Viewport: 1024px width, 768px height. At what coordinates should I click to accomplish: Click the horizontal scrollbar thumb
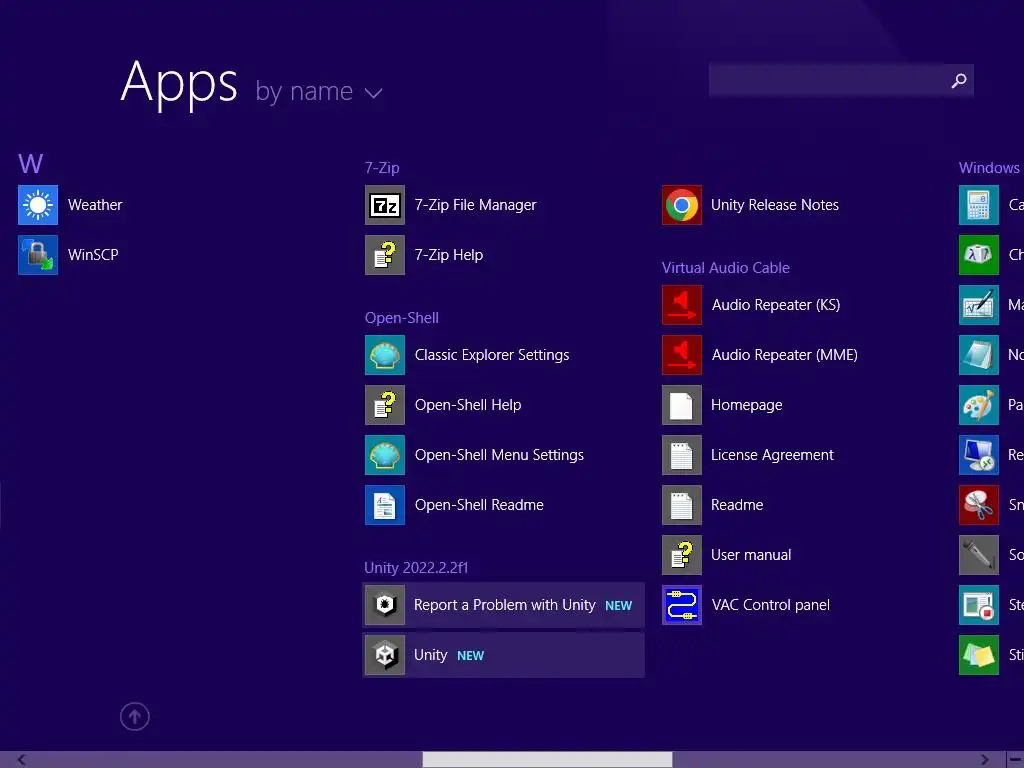coord(547,760)
